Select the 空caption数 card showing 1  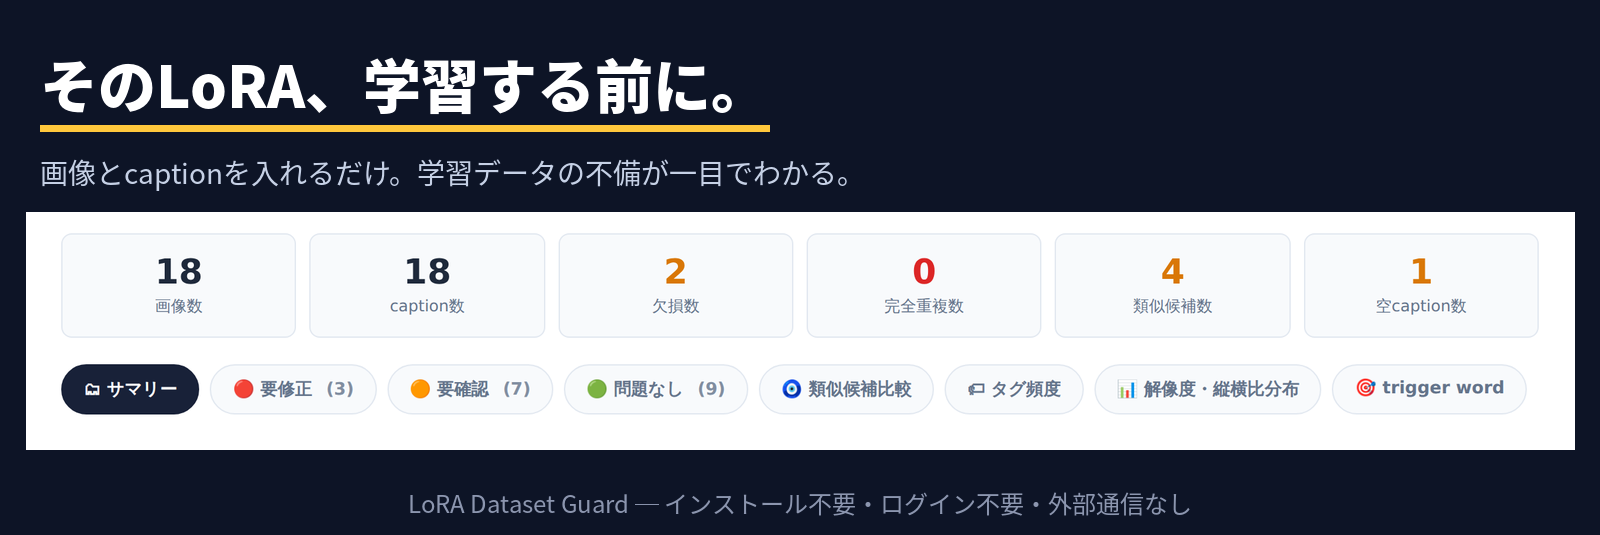(1421, 286)
